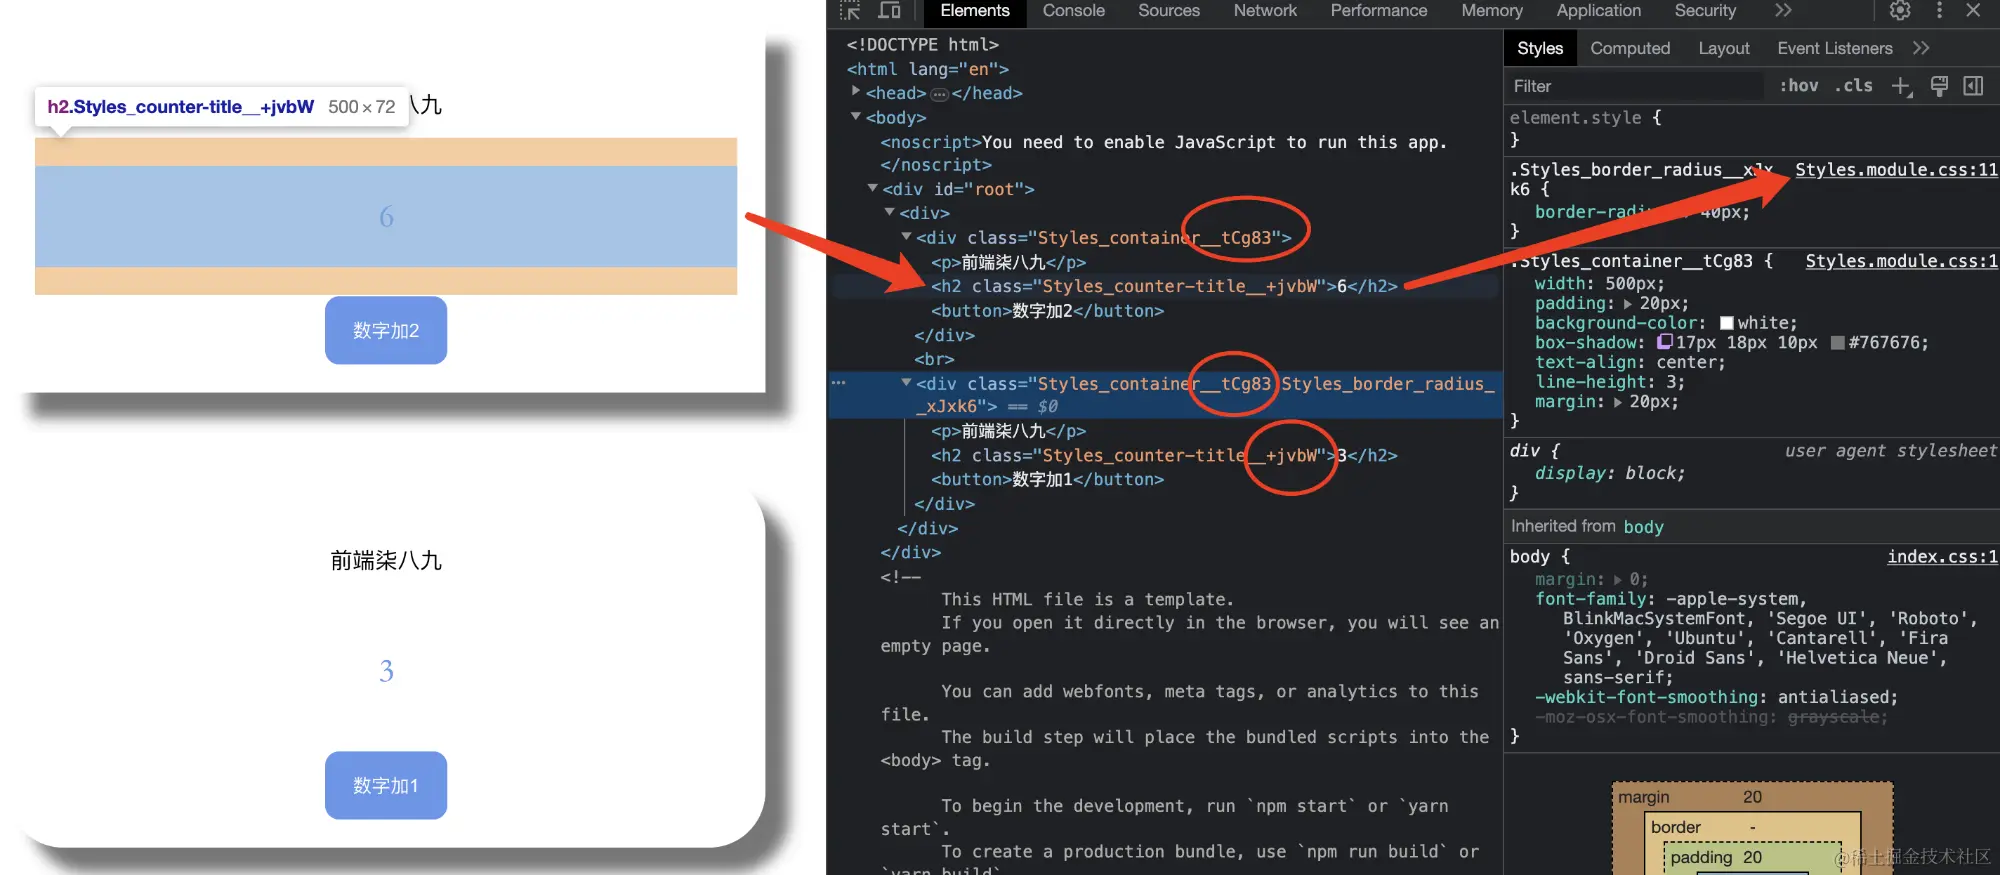Open the DevTools three-dot menu
The height and width of the screenshot is (875, 2000).
tap(1939, 11)
